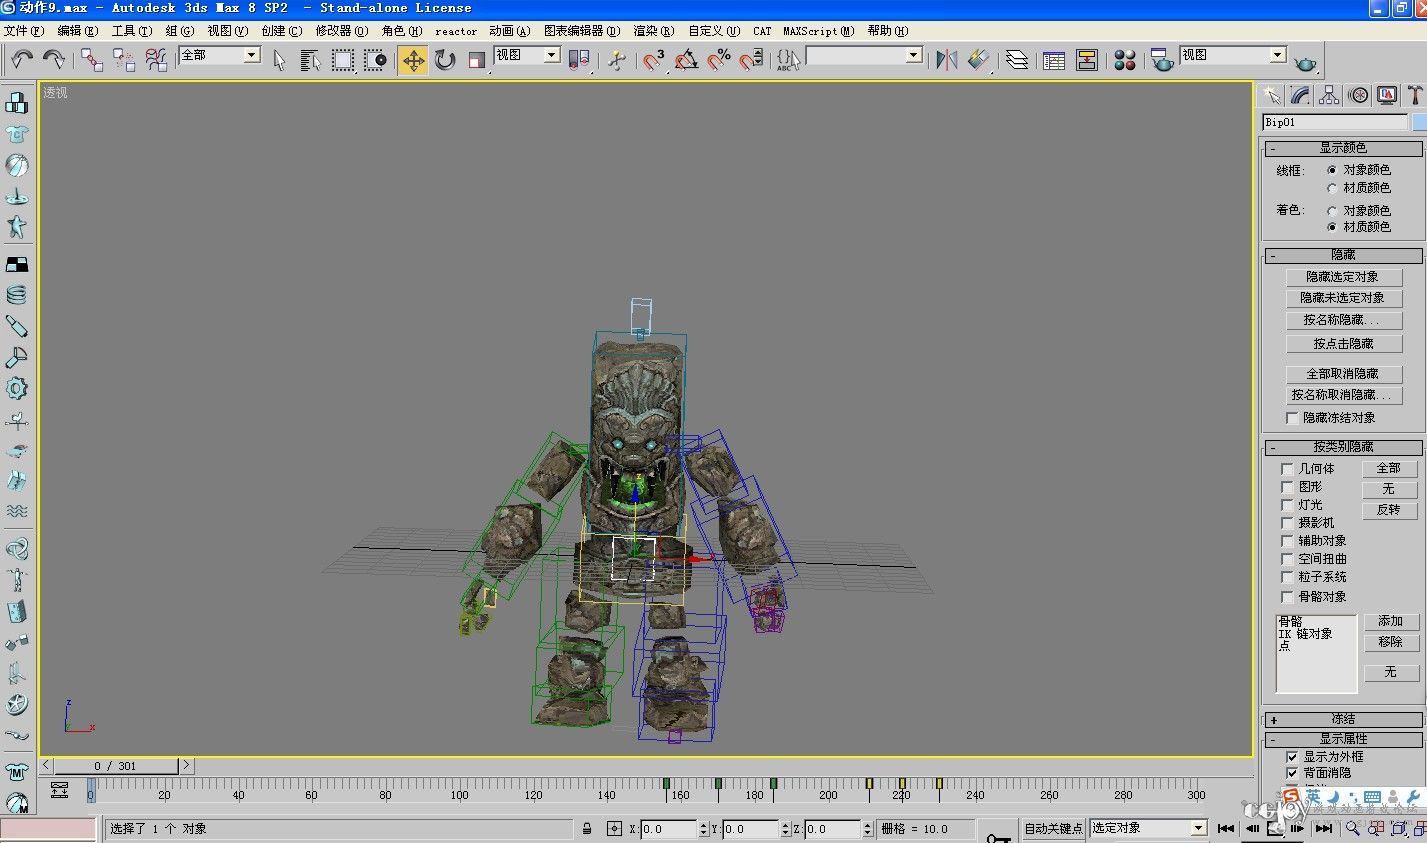Viewport: 1427px width, 843px height.
Task: Click the time slider showing 0 / 301
Action: pyautogui.click(x=116, y=766)
